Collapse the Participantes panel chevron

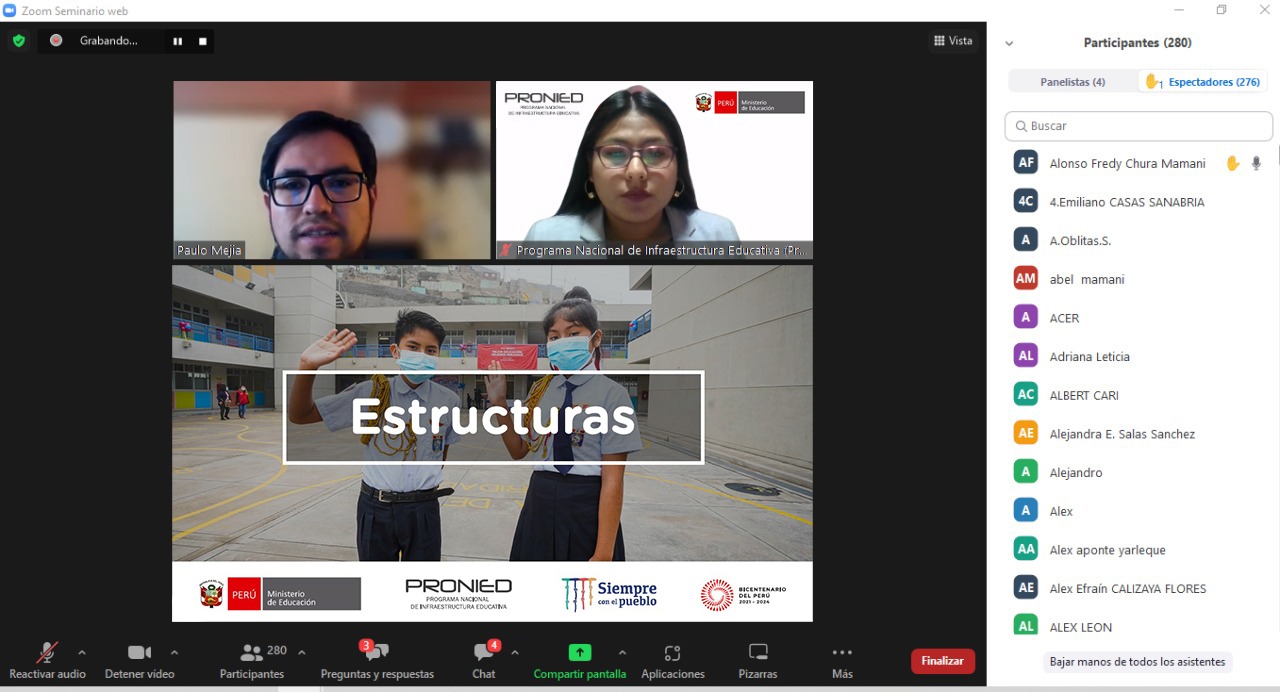click(1009, 43)
